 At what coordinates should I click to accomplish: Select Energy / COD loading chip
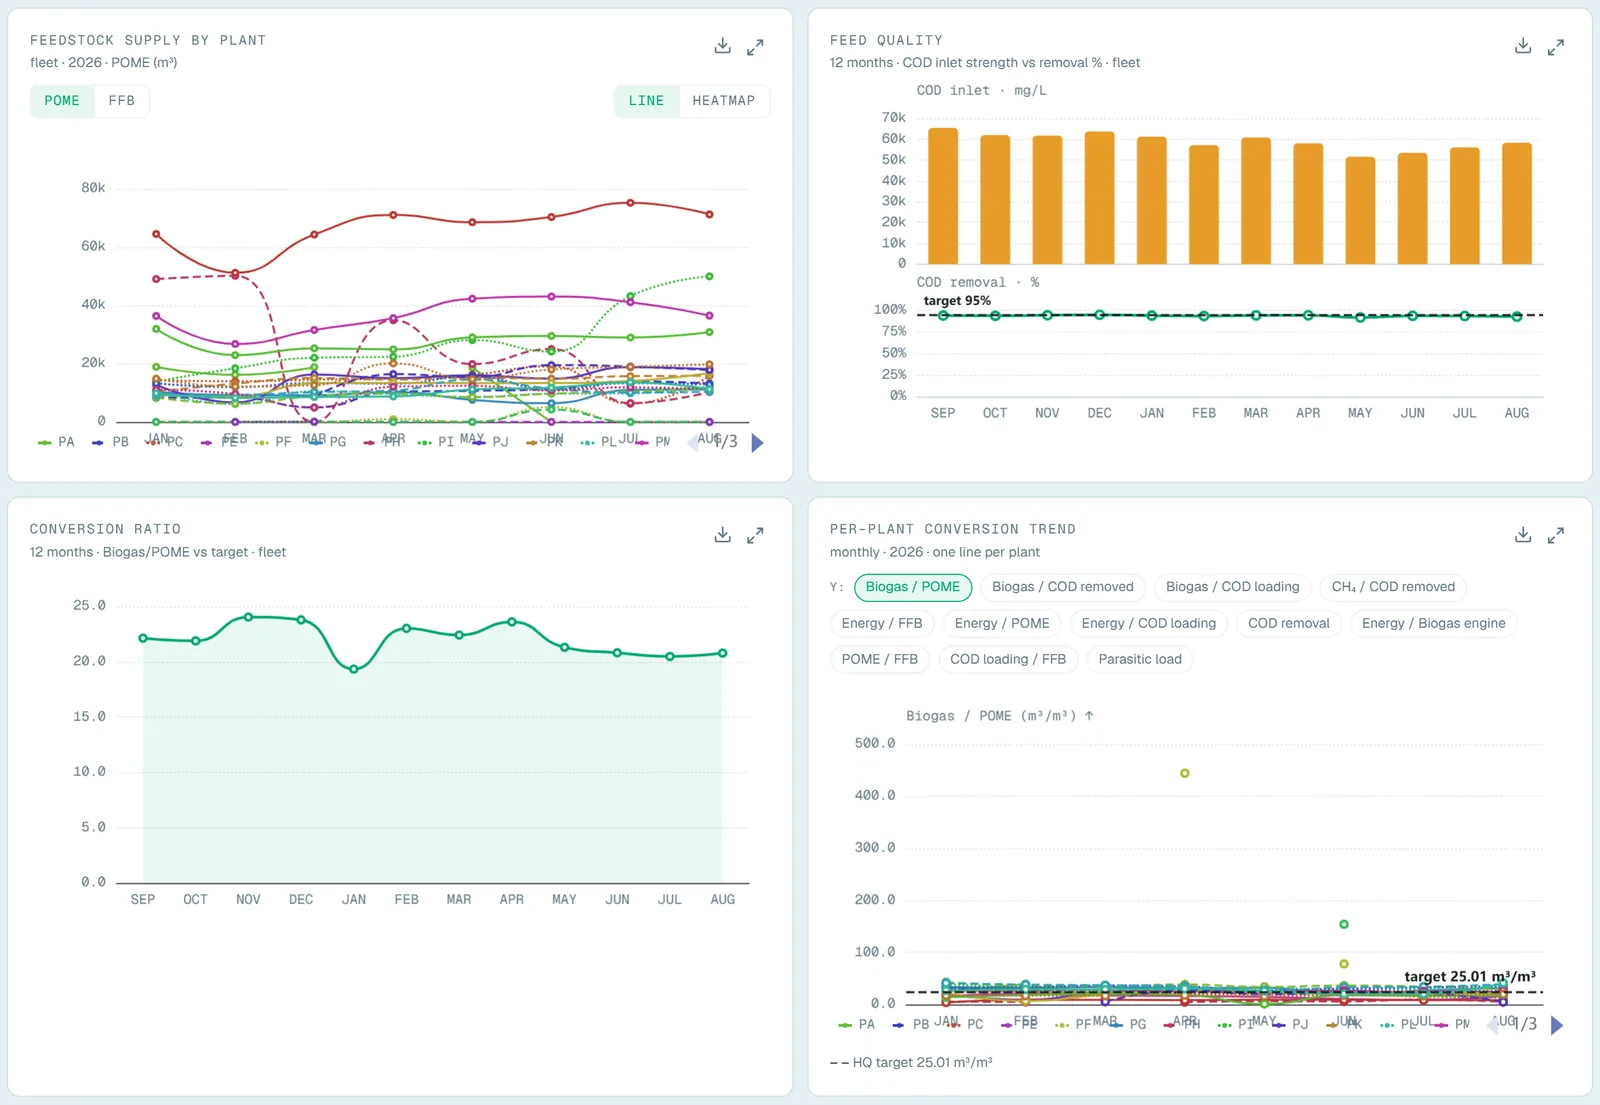coord(1149,623)
